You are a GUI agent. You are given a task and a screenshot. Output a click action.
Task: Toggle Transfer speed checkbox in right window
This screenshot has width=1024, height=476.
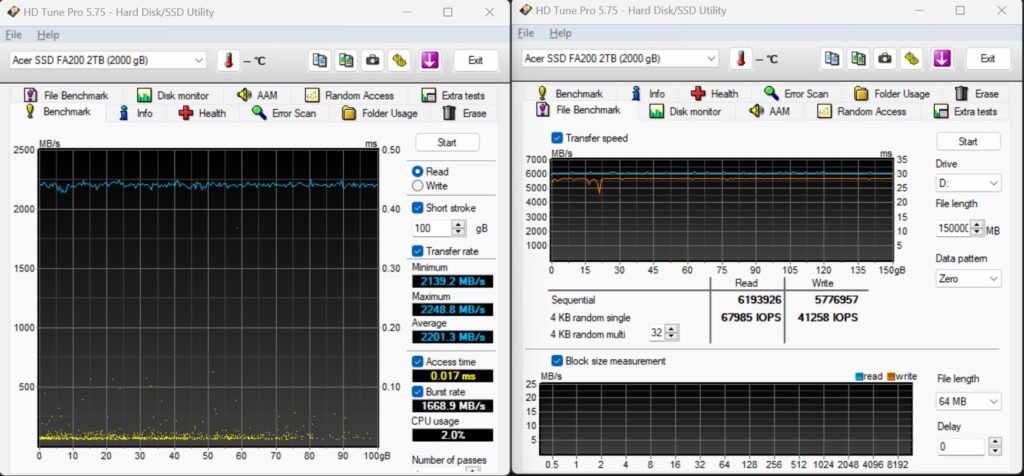[x=557, y=138]
